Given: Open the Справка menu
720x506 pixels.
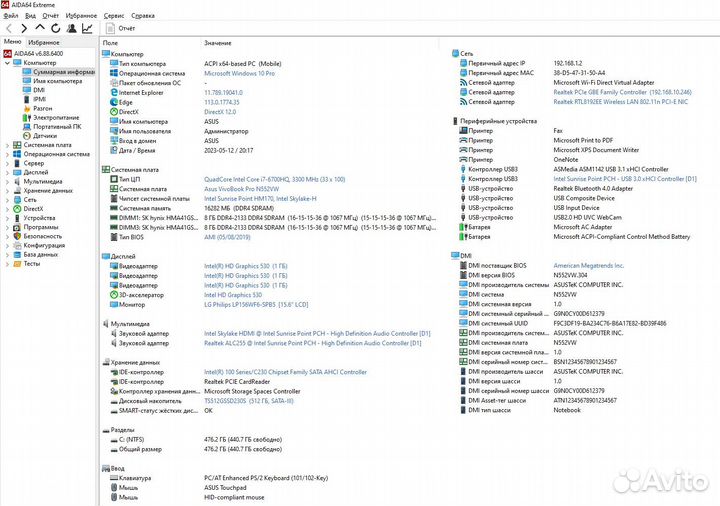Looking at the screenshot, I should click(x=143, y=16).
